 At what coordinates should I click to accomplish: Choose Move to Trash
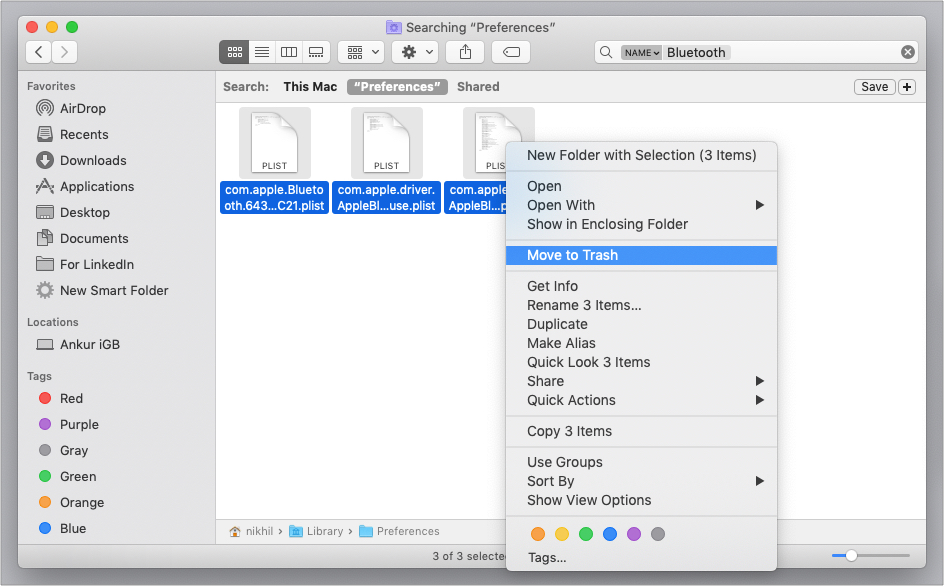click(x=641, y=255)
